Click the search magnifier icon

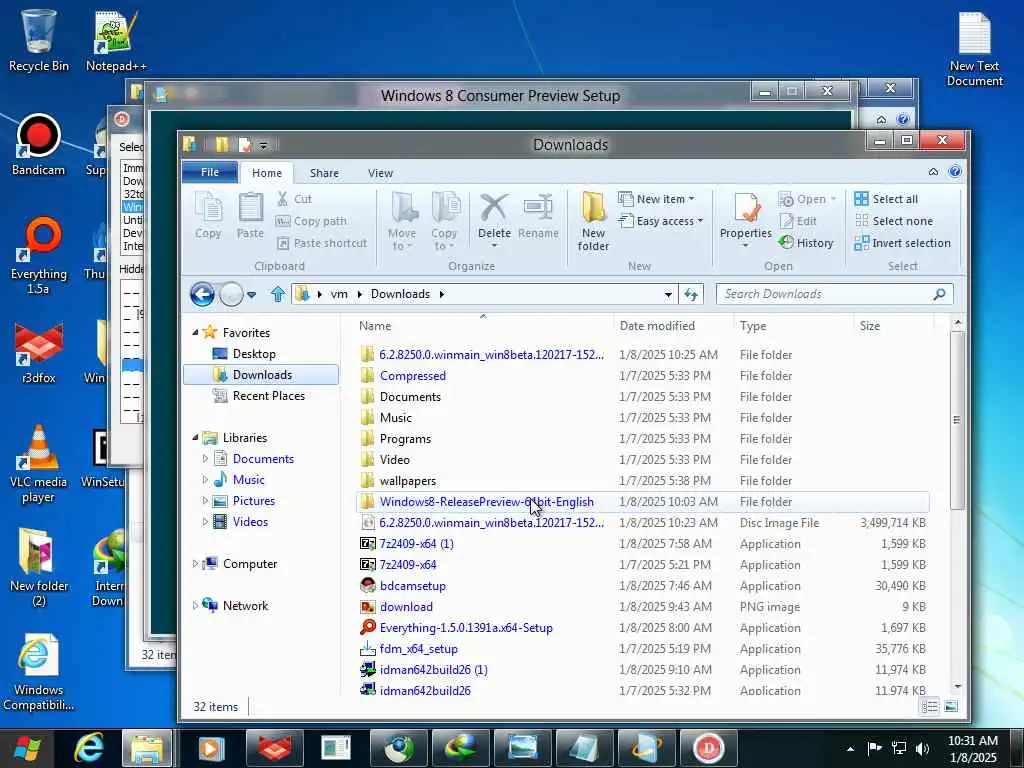(x=939, y=295)
